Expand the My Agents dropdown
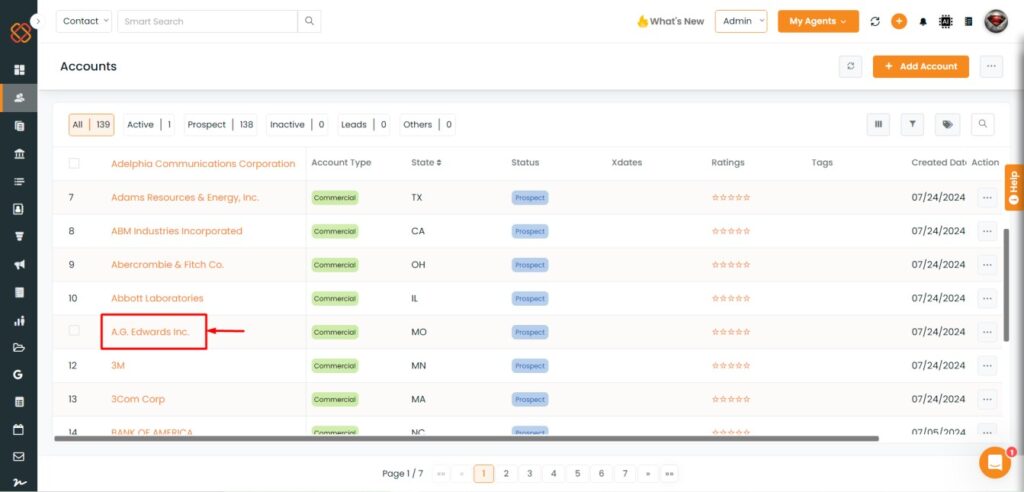This screenshot has height=492, width=1024. point(818,21)
